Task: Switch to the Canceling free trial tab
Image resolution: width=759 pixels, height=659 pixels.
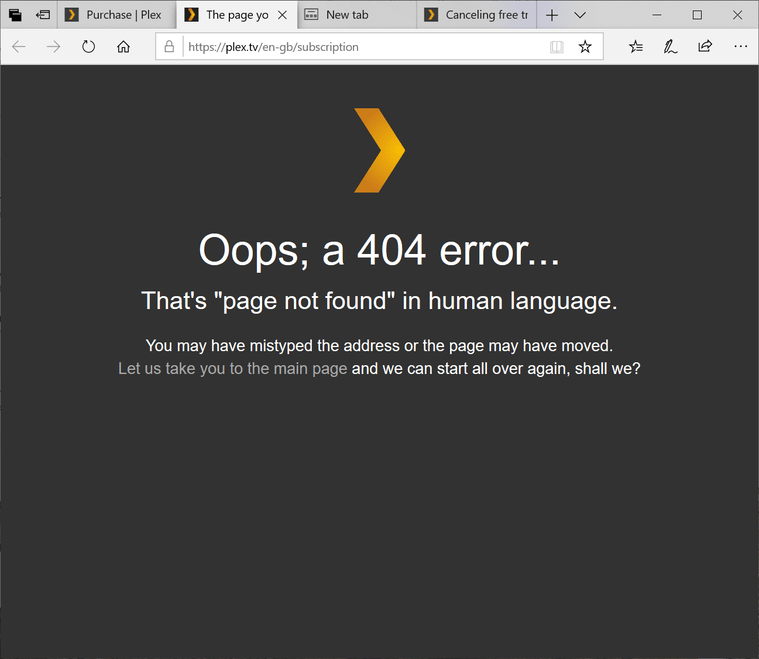Action: point(476,15)
